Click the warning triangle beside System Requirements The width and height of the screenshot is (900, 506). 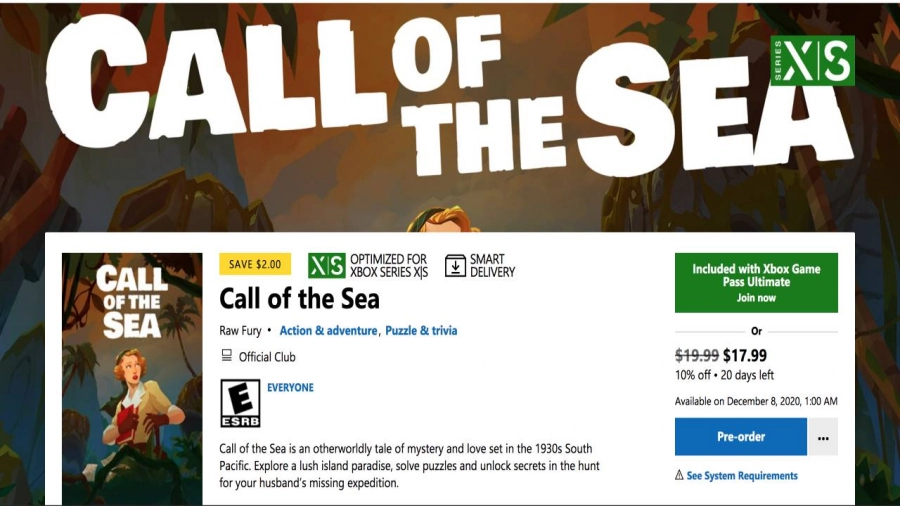(679, 476)
